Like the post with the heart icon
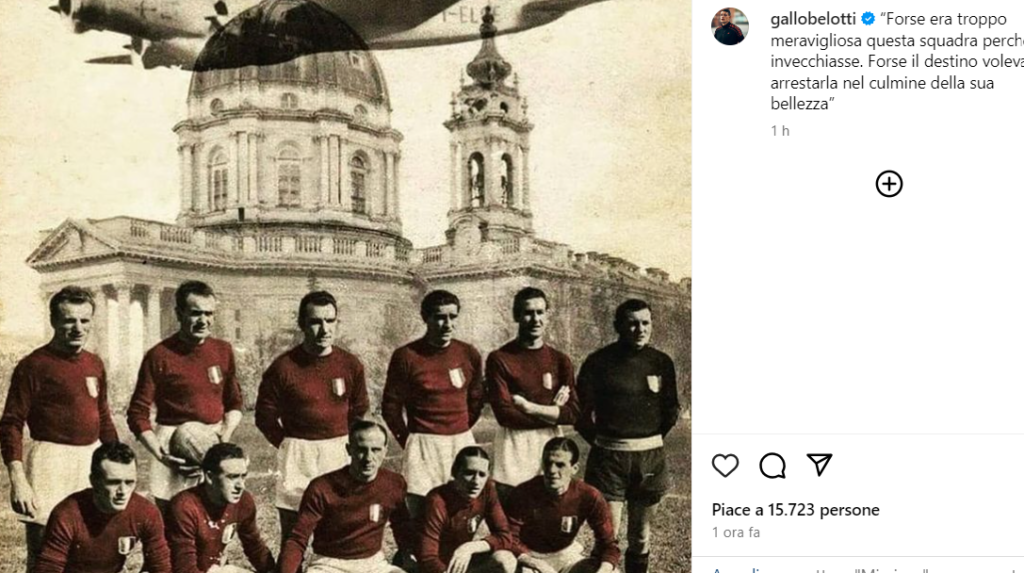Image resolution: width=1024 pixels, height=573 pixels. 725,465
